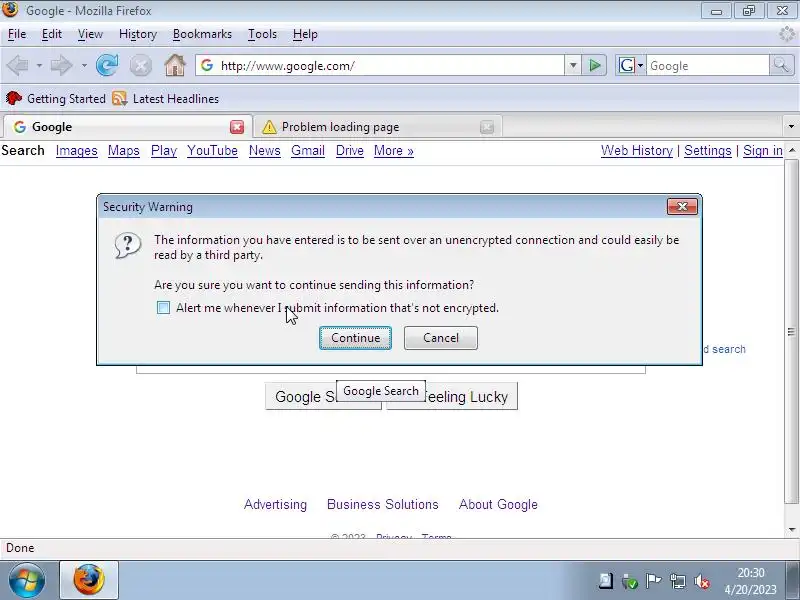Click the I'm Feeling Lucky button
This screenshot has width=800, height=600.
coord(471,396)
